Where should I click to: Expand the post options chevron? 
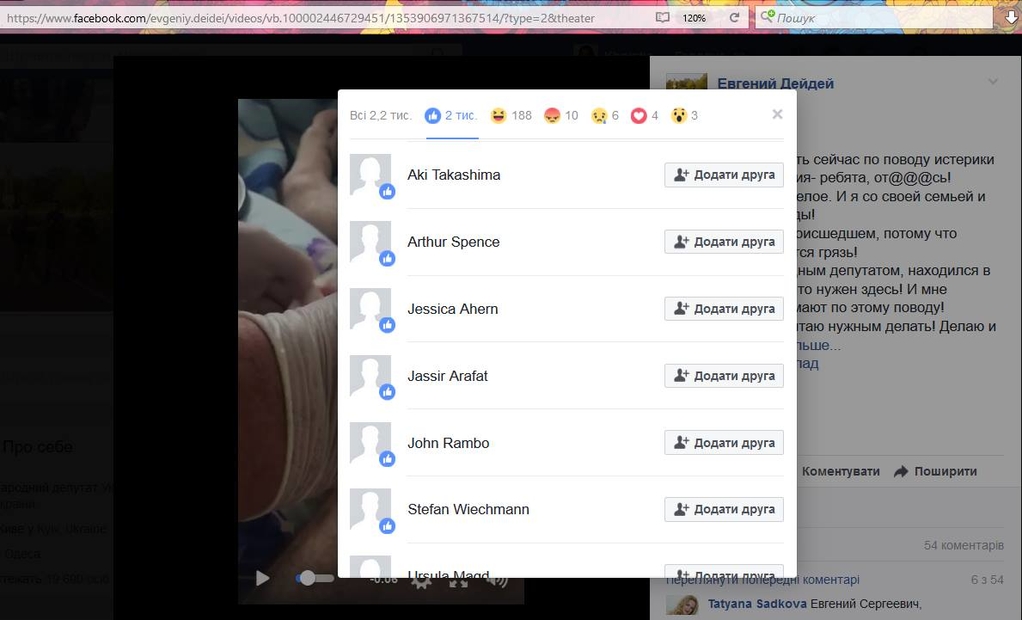[x=992, y=82]
